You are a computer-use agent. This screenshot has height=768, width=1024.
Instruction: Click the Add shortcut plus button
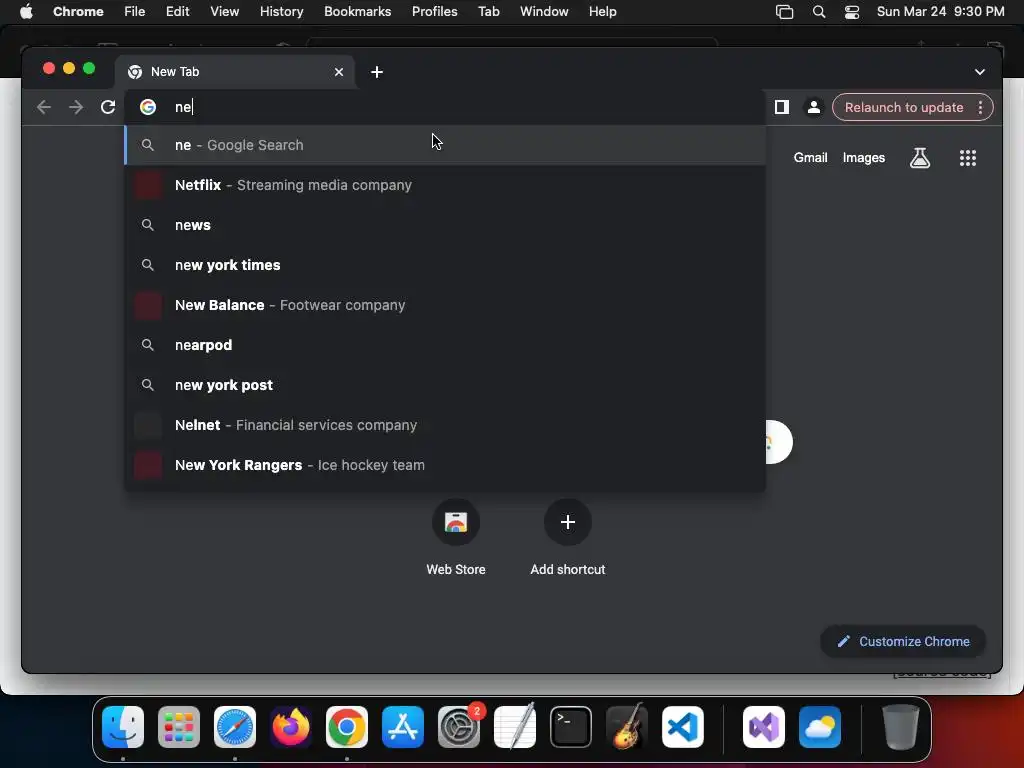(x=568, y=522)
